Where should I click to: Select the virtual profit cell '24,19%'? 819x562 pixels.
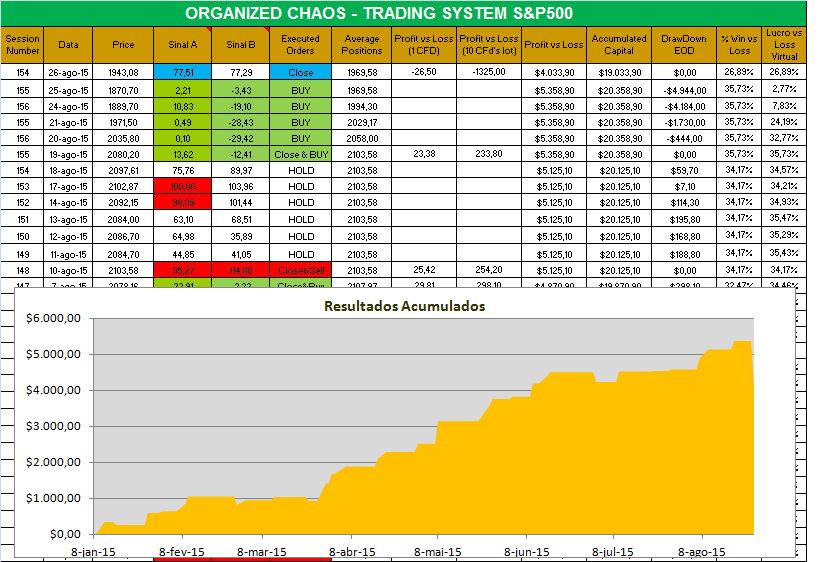[x=784, y=122]
